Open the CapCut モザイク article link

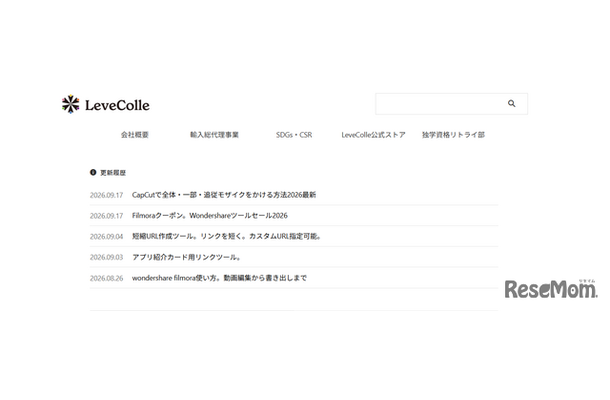point(224,195)
